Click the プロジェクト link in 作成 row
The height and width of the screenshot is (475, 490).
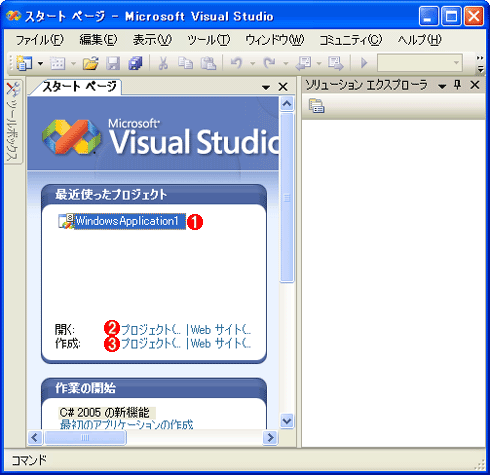click(x=151, y=343)
